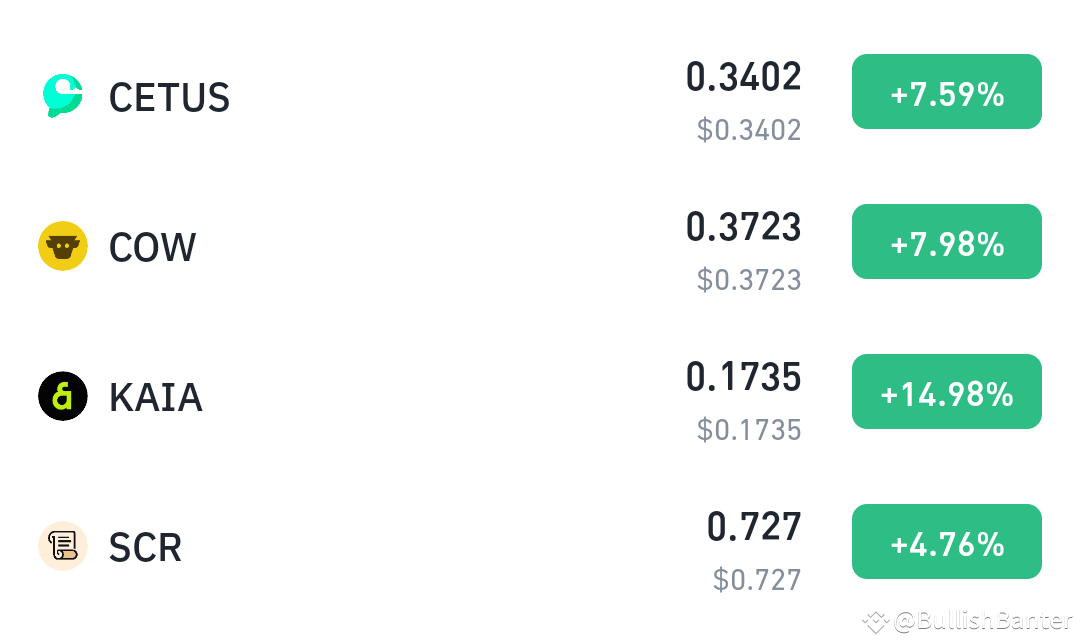
Task: Click the $0.3402 USD value under CETUS price
Action: click(748, 130)
